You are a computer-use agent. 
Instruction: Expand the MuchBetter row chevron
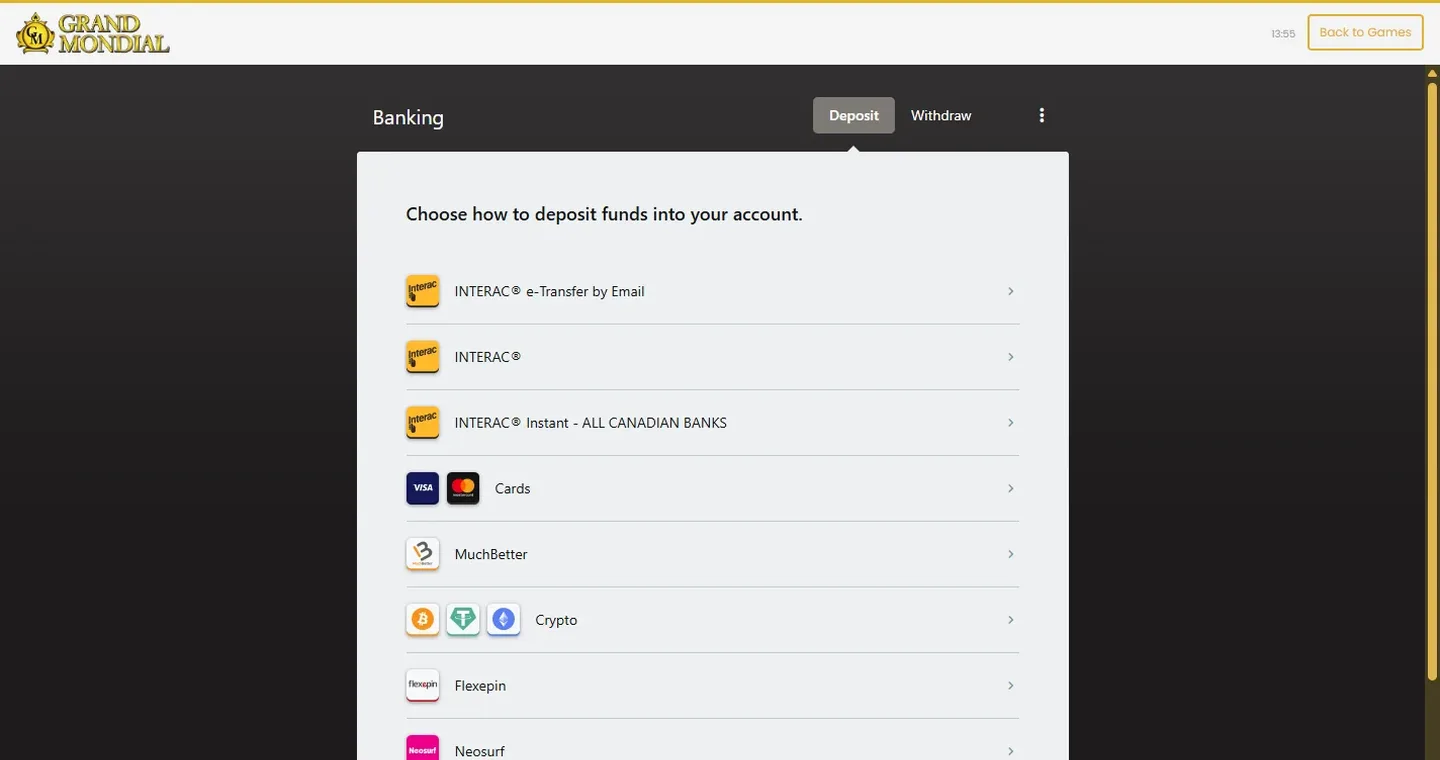[1010, 554]
